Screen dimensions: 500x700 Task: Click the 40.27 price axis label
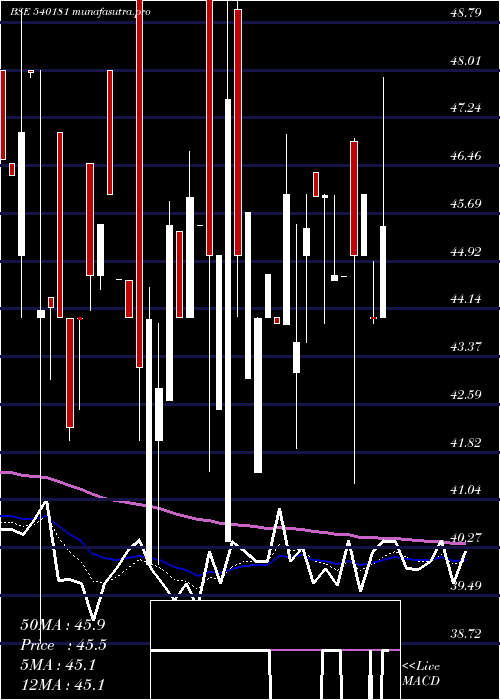pyautogui.click(x=467, y=538)
